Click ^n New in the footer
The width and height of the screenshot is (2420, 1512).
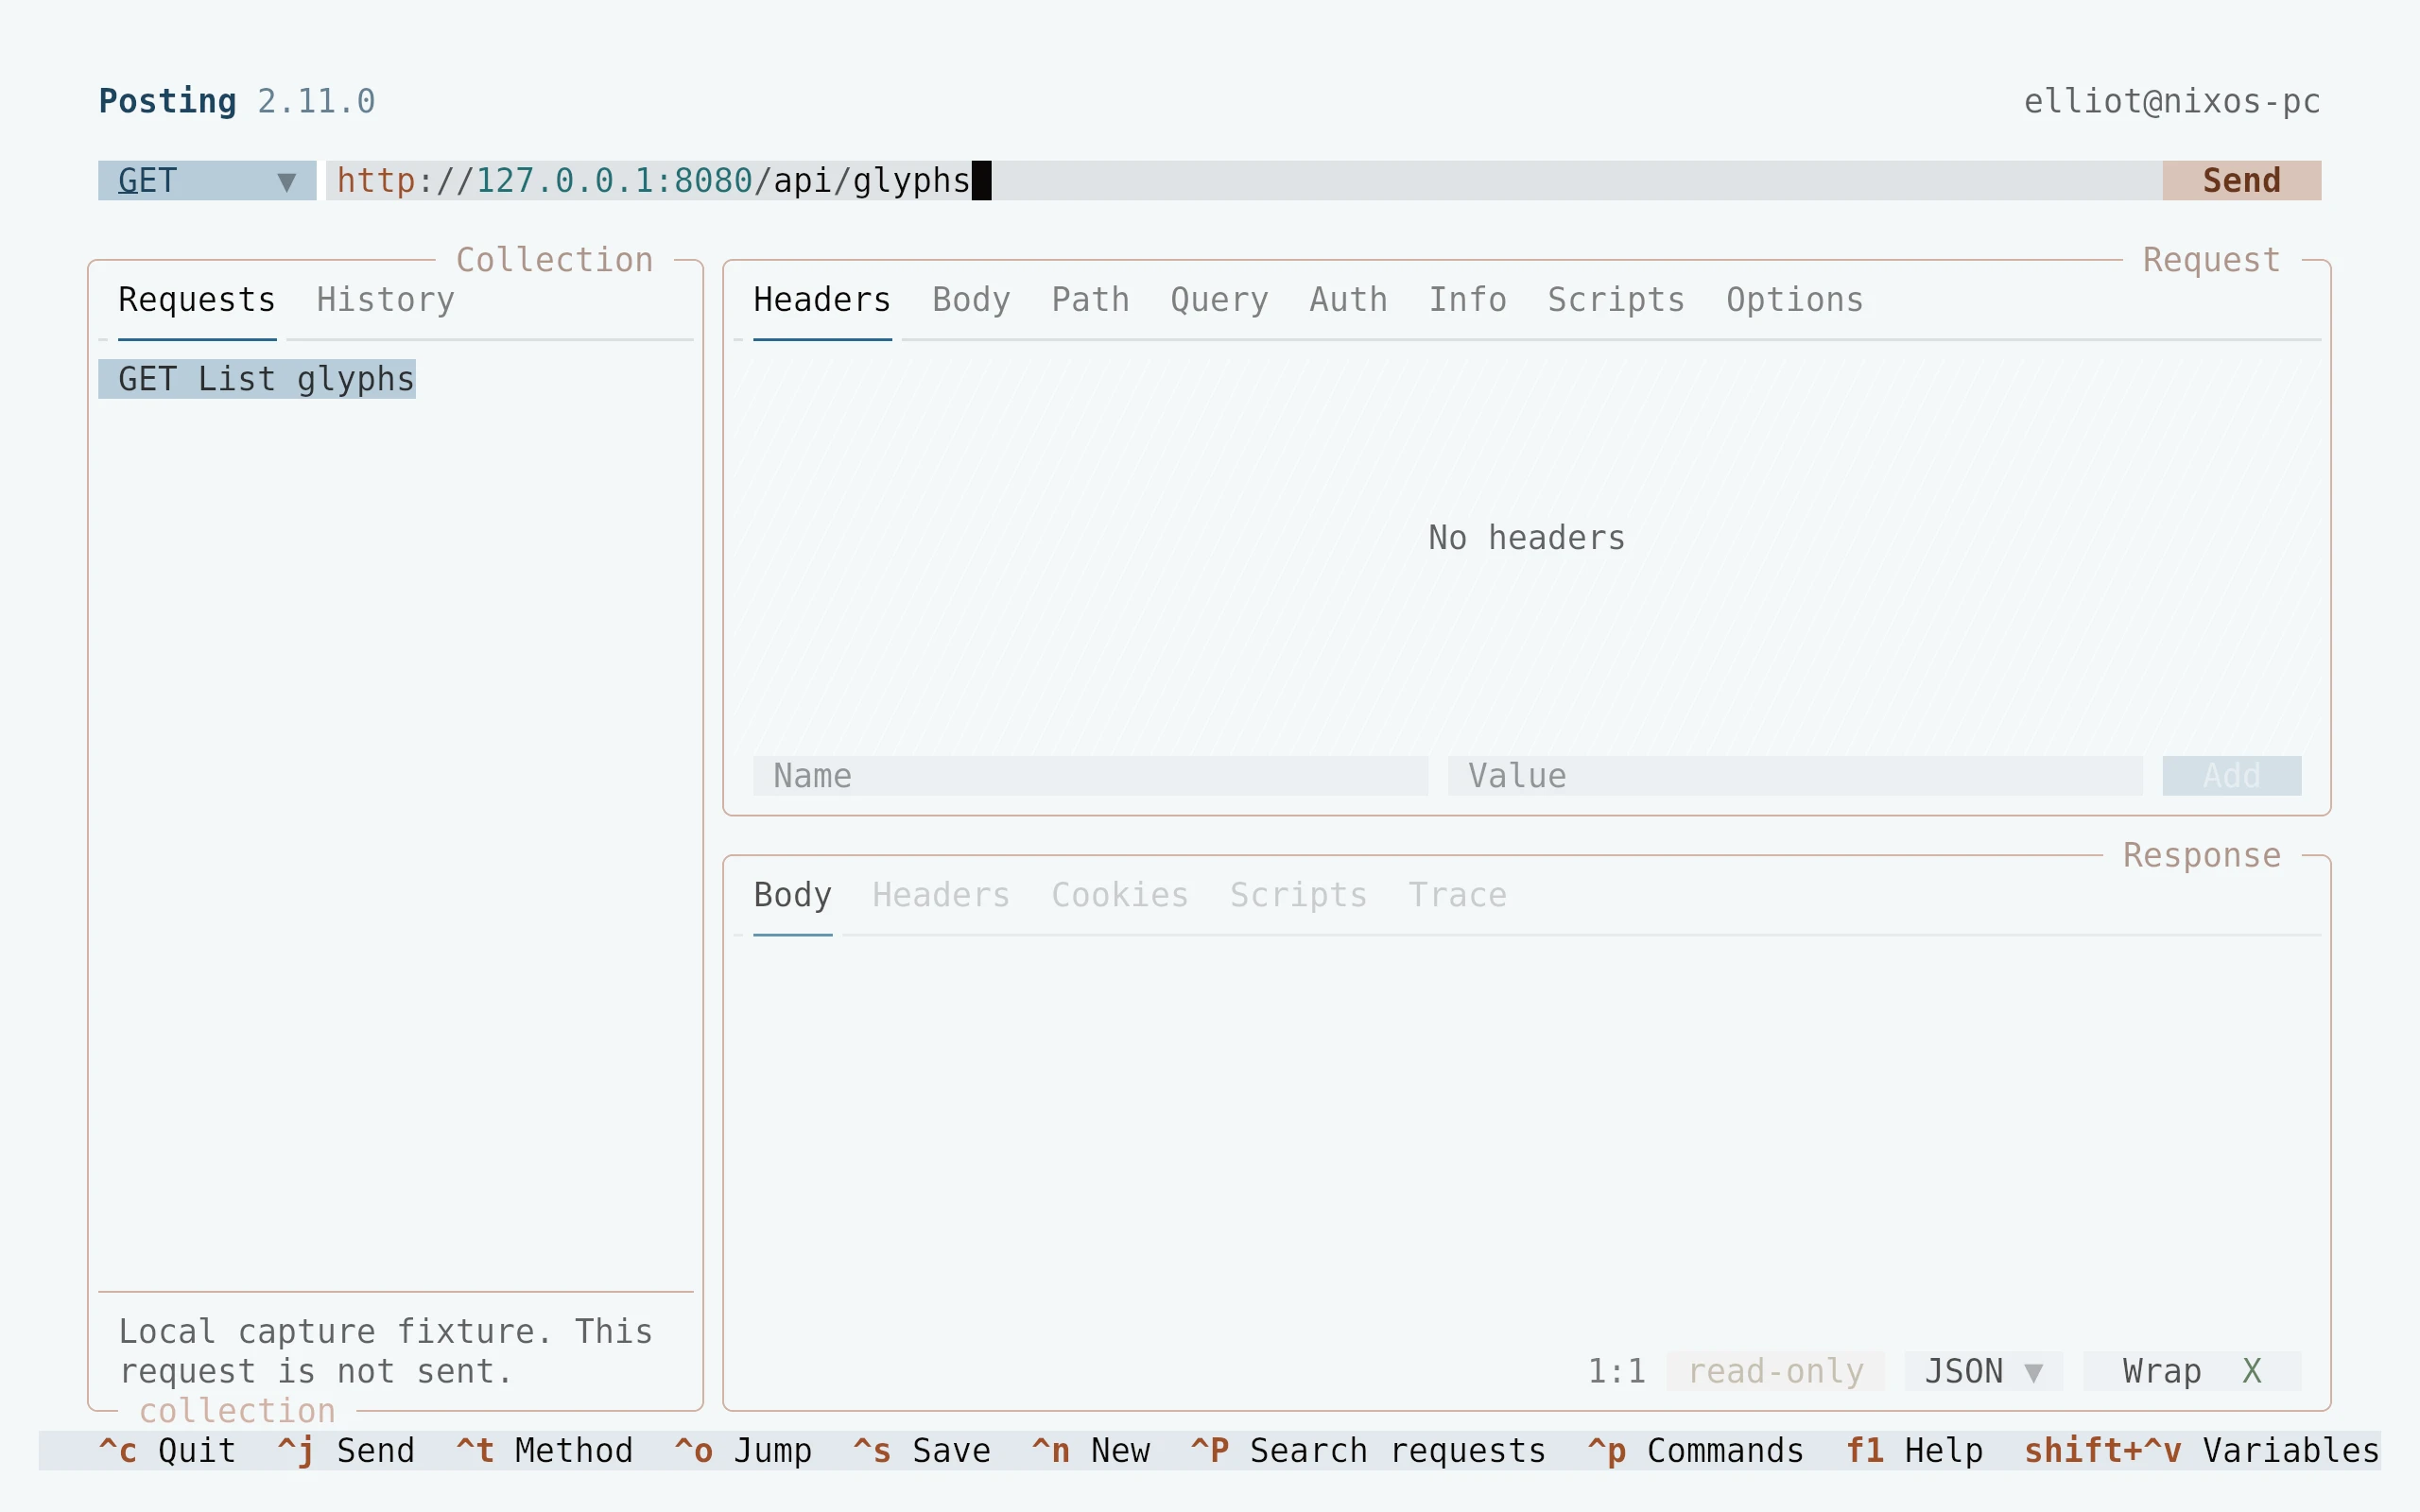tap(1090, 1450)
